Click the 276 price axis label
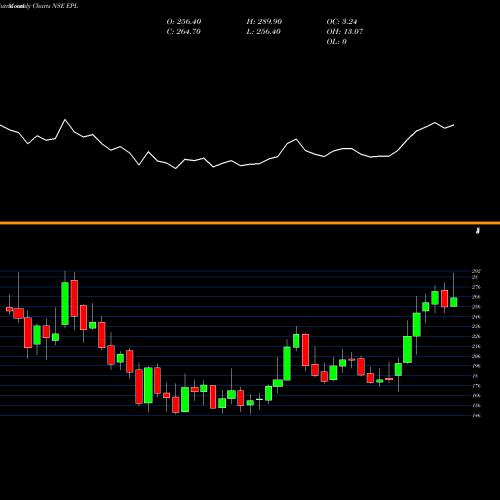 click(476, 287)
